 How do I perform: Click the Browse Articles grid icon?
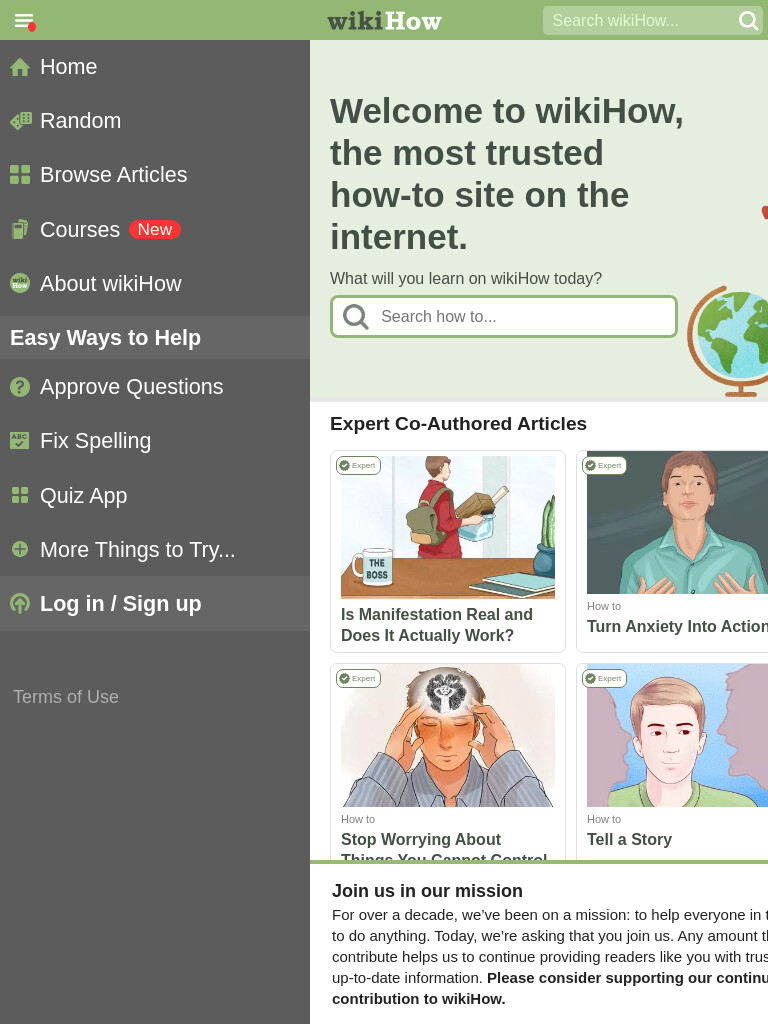click(20, 175)
